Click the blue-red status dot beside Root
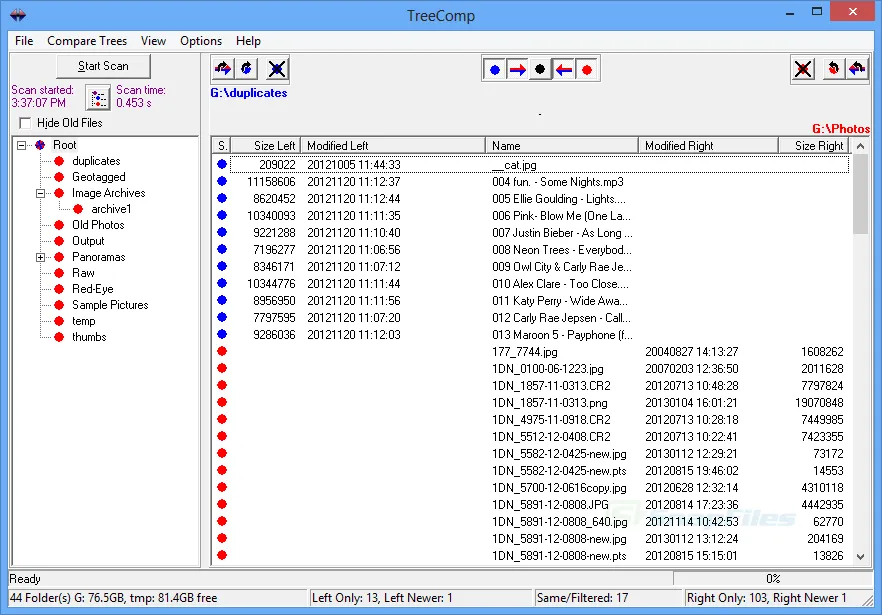The width and height of the screenshot is (882, 615). point(40,145)
